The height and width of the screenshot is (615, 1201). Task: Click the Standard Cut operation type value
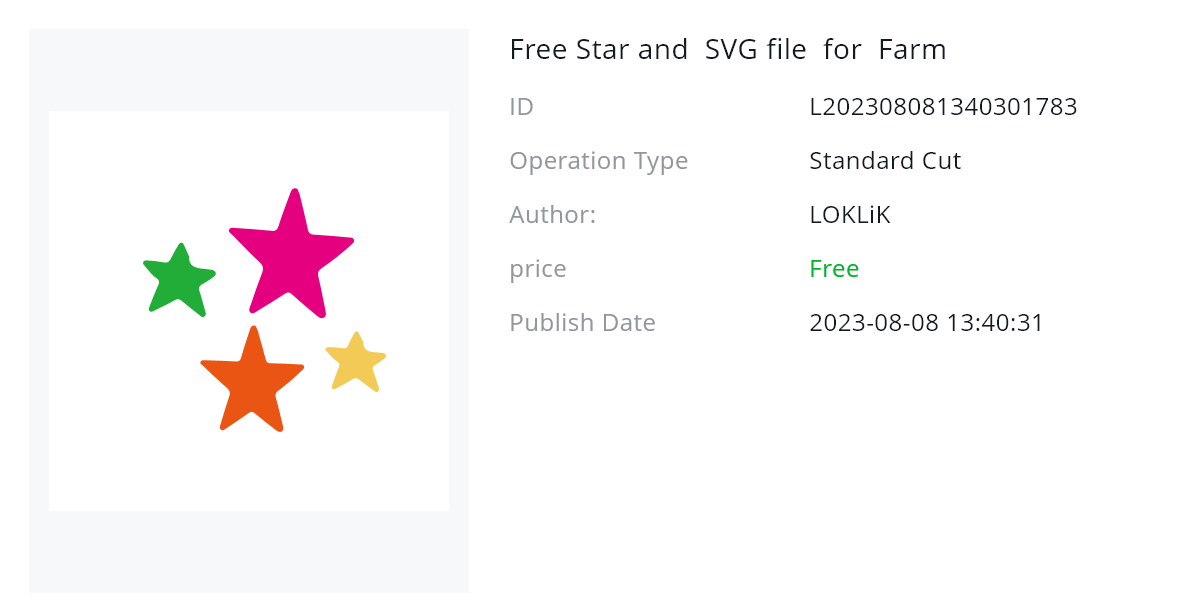coord(885,161)
